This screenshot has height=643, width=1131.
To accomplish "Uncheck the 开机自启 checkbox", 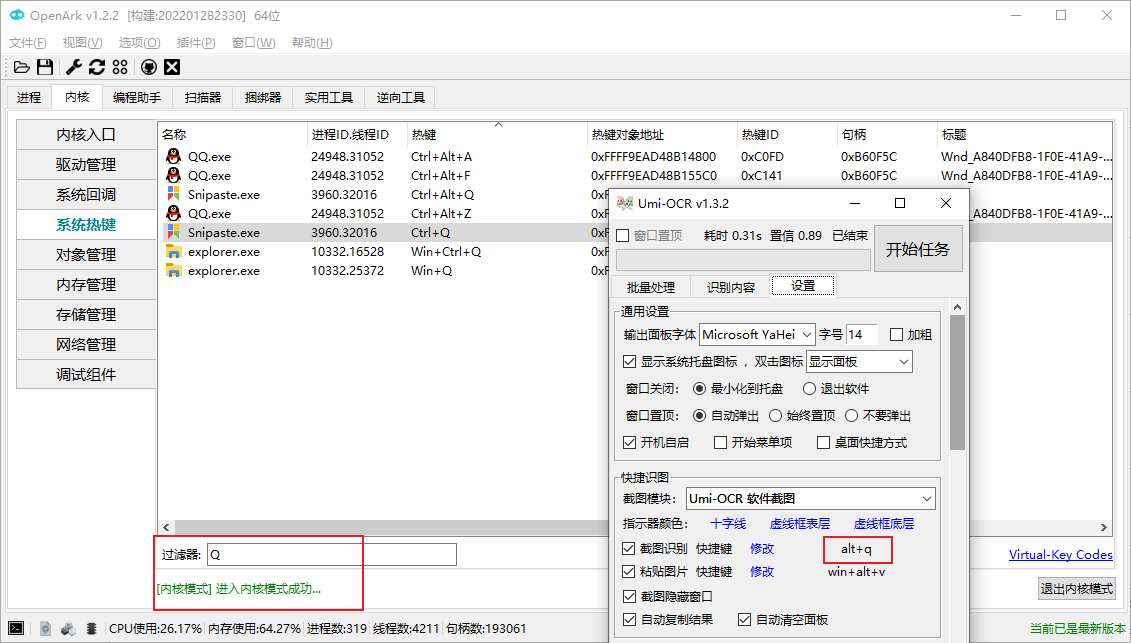I will click(x=629, y=442).
